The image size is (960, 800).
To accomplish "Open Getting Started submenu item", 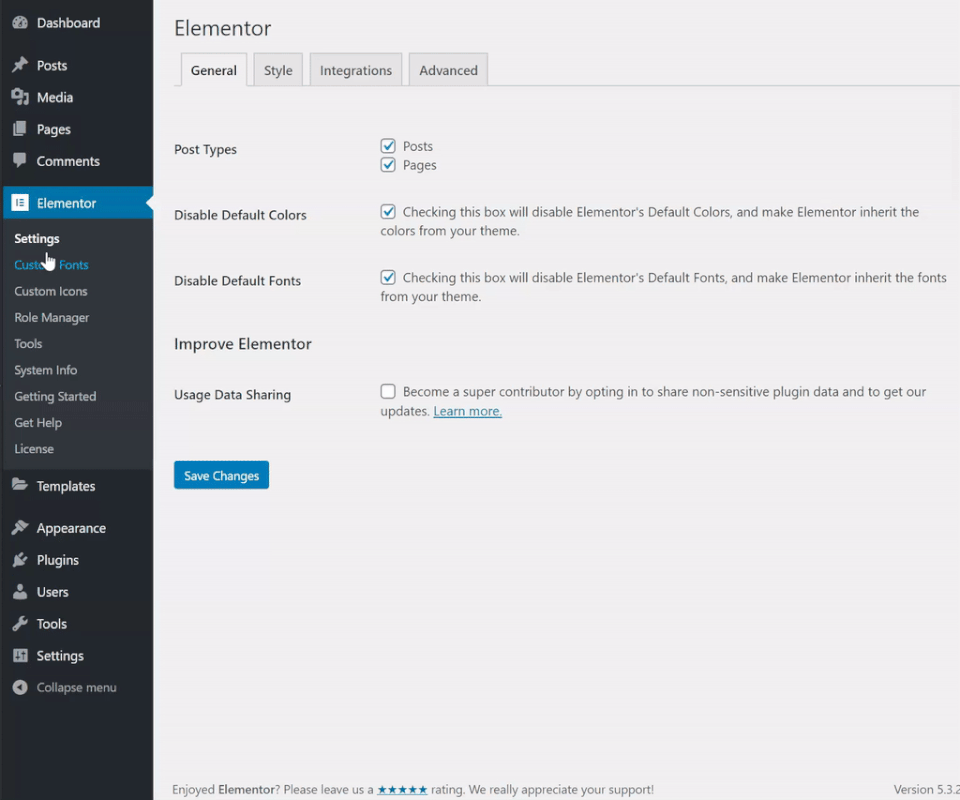I will coord(55,396).
